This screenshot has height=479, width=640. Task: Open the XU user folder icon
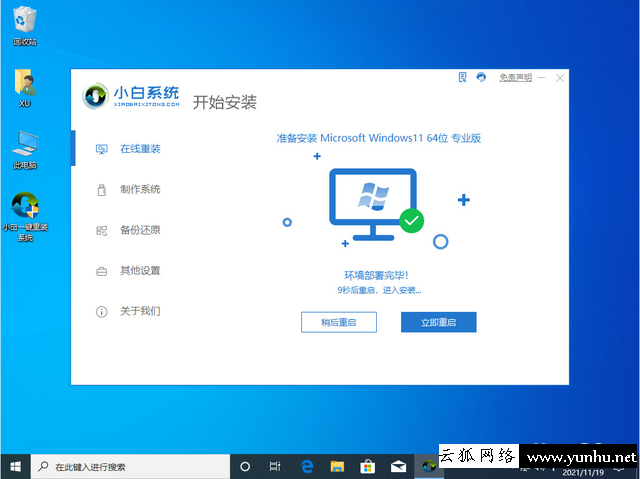(x=24, y=88)
